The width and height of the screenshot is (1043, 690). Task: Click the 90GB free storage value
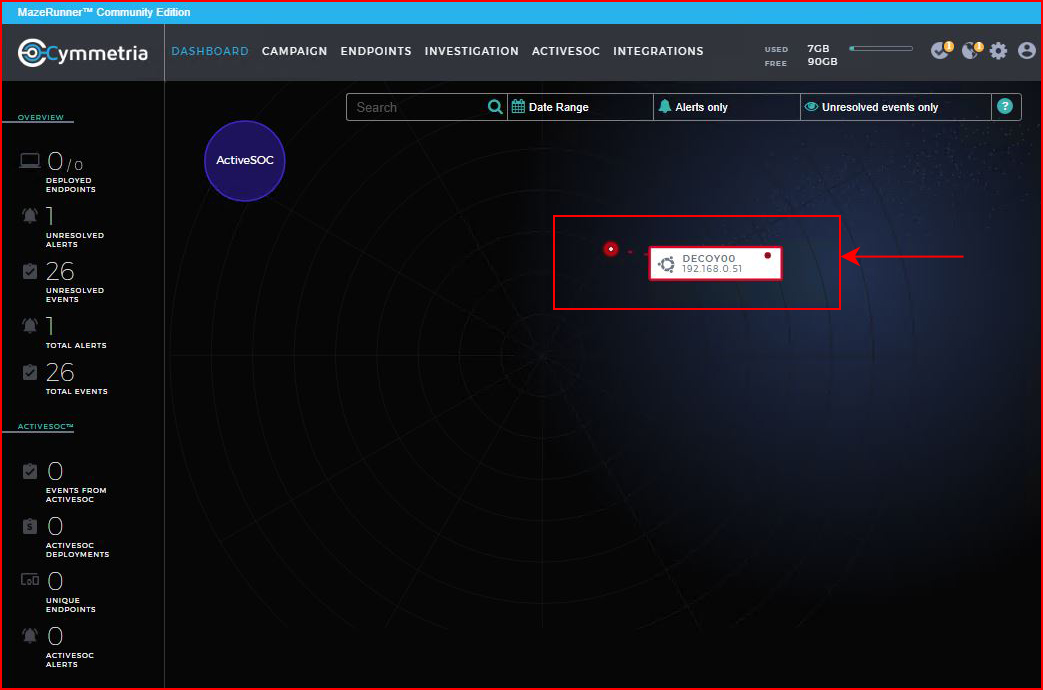(822, 61)
